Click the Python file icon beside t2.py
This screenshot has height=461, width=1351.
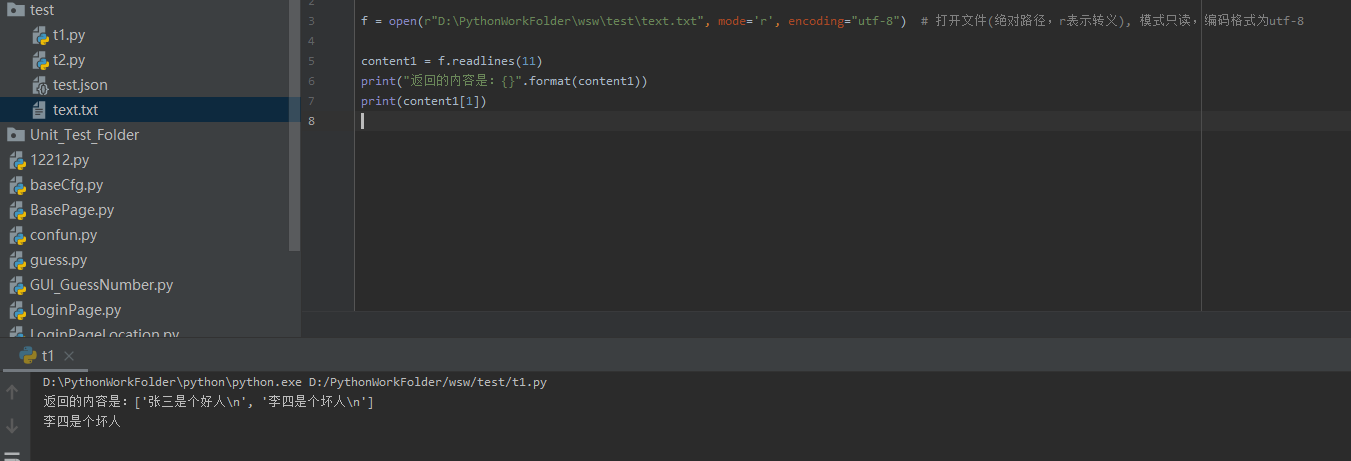[x=40, y=60]
